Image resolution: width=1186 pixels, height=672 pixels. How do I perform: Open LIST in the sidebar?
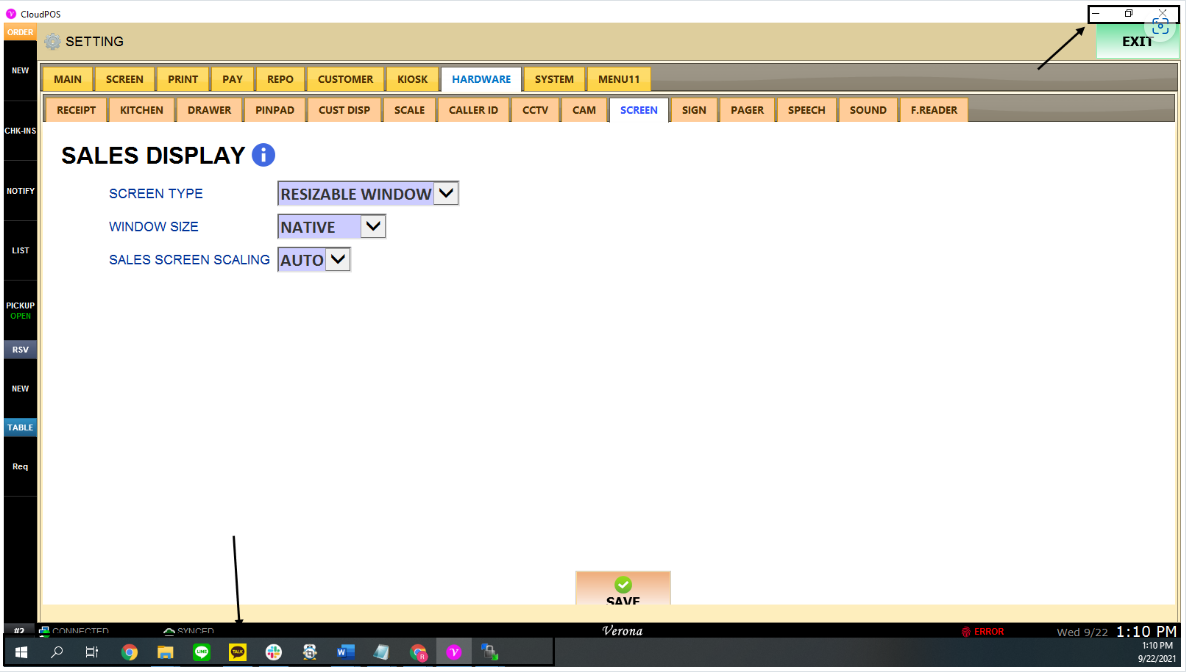[20, 250]
